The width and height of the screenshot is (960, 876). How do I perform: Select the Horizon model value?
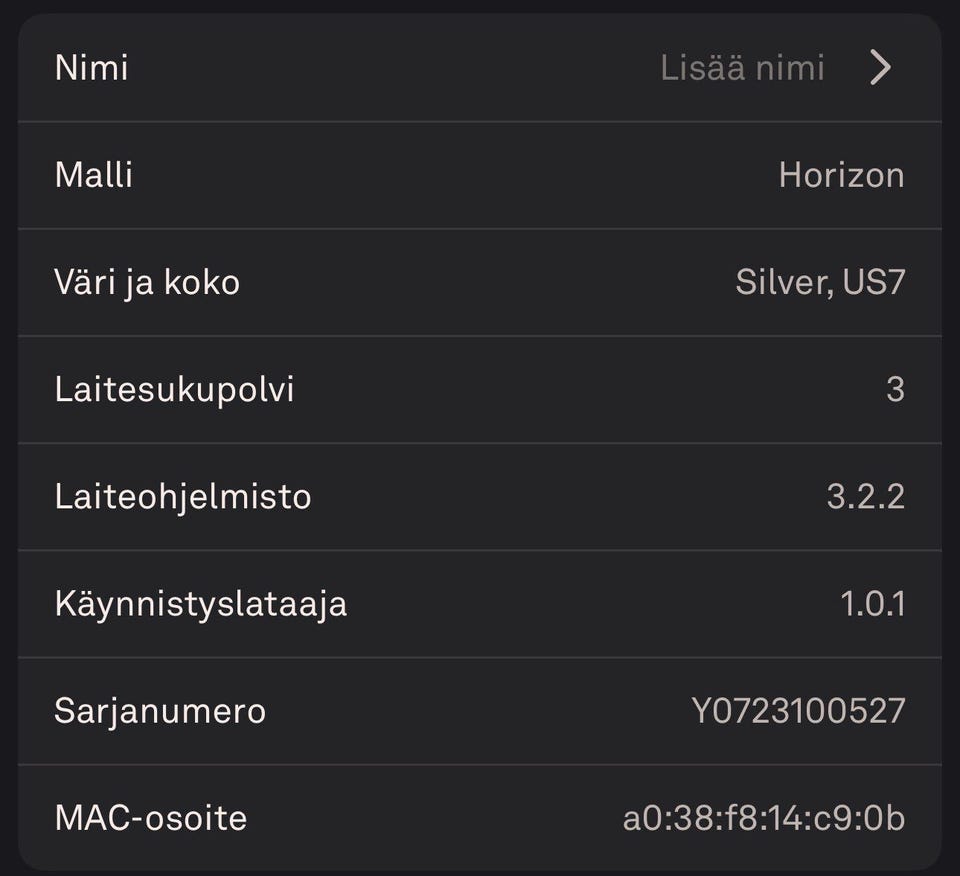841,175
